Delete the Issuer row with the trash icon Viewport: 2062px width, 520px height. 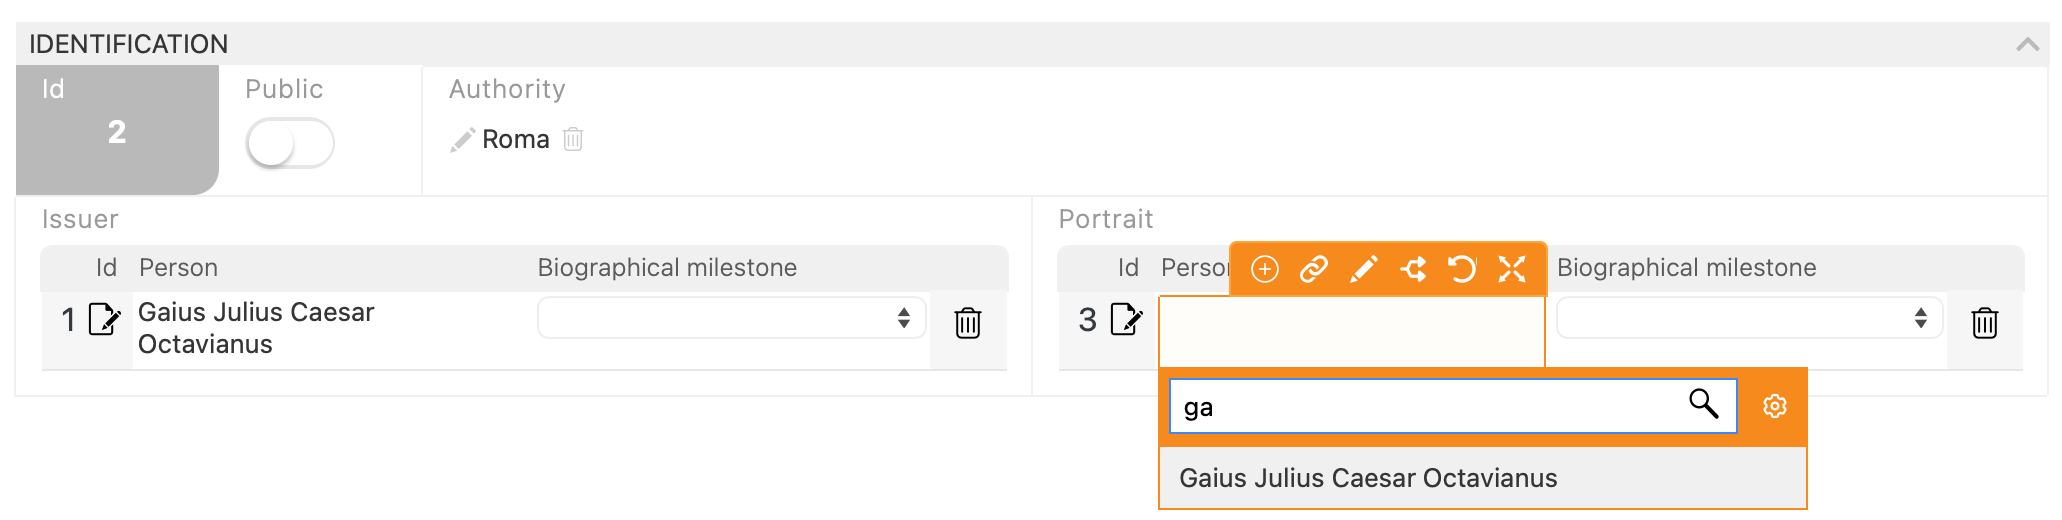(x=968, y=323)
